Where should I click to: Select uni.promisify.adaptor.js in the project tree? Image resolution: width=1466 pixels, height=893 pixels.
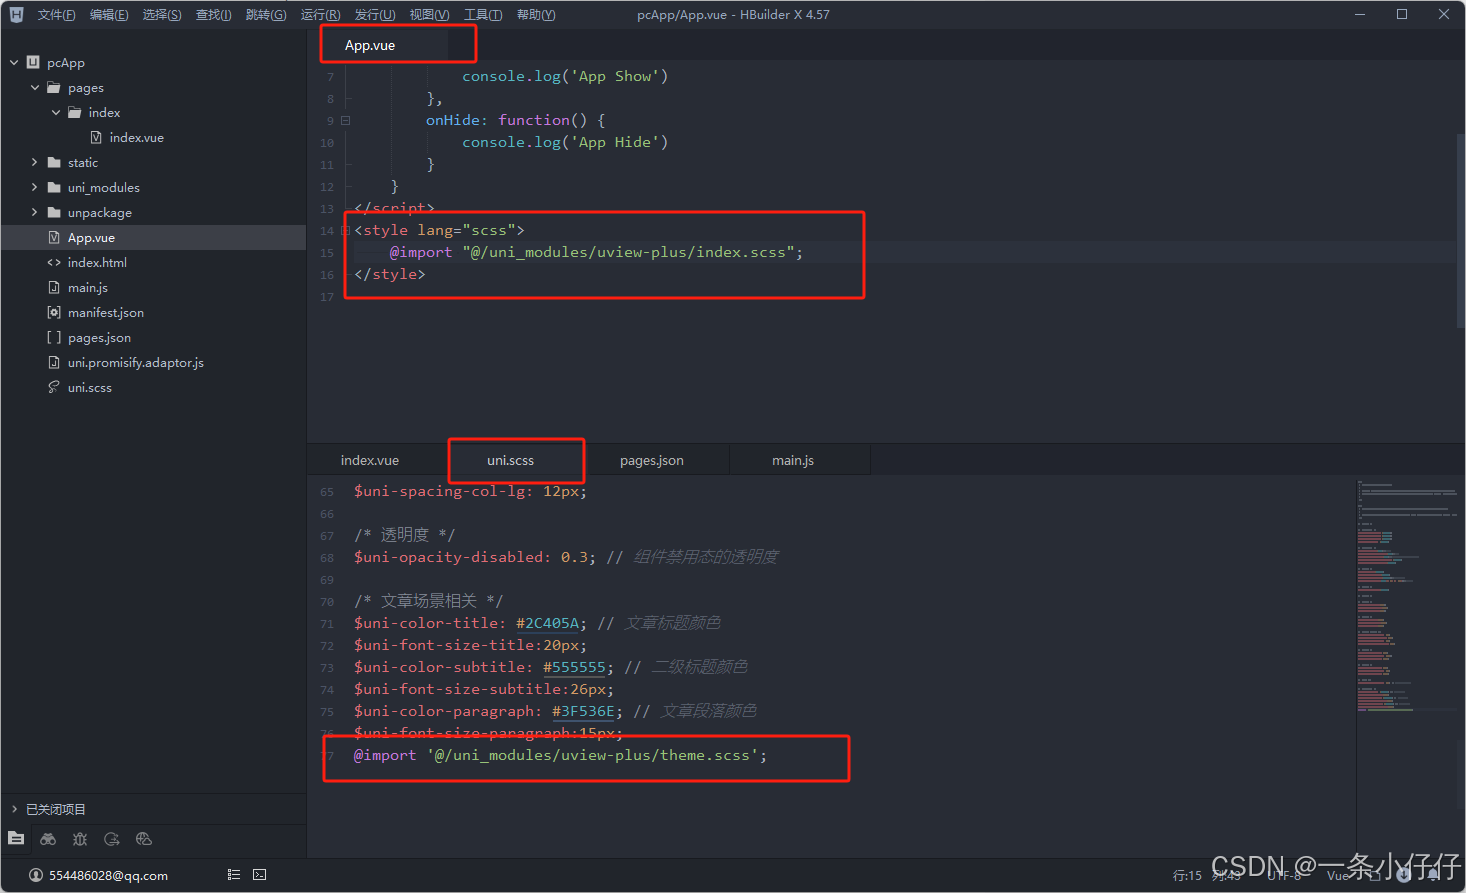pyautogui.click(x=153, y=362)
